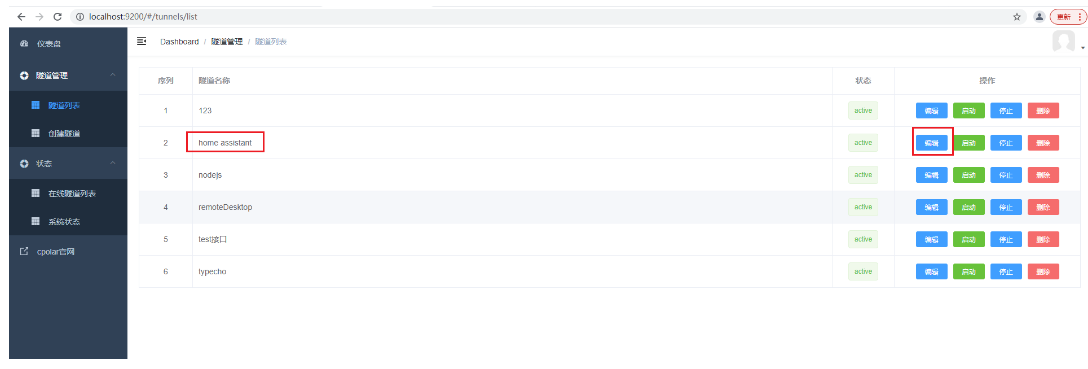Click Dashboard breadcrumb link
The height and width of the screenshot is (369, 1088).
[x=180, y=42]
